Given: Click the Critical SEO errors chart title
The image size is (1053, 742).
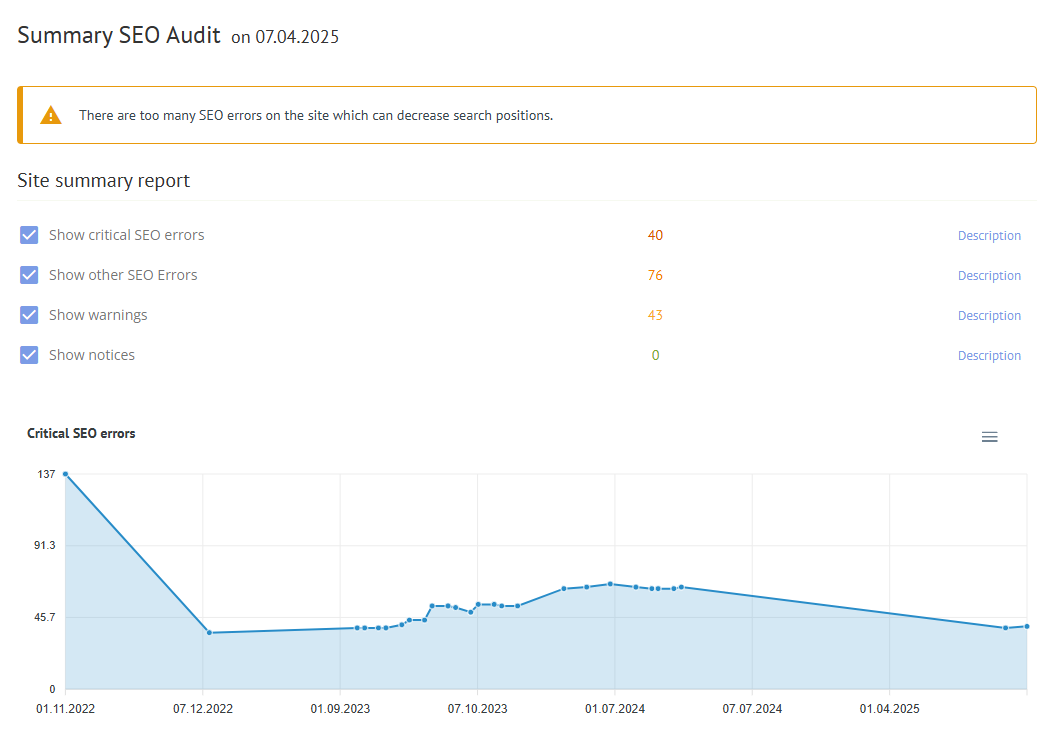Looking at the screenshot, I should pos(81,434).
